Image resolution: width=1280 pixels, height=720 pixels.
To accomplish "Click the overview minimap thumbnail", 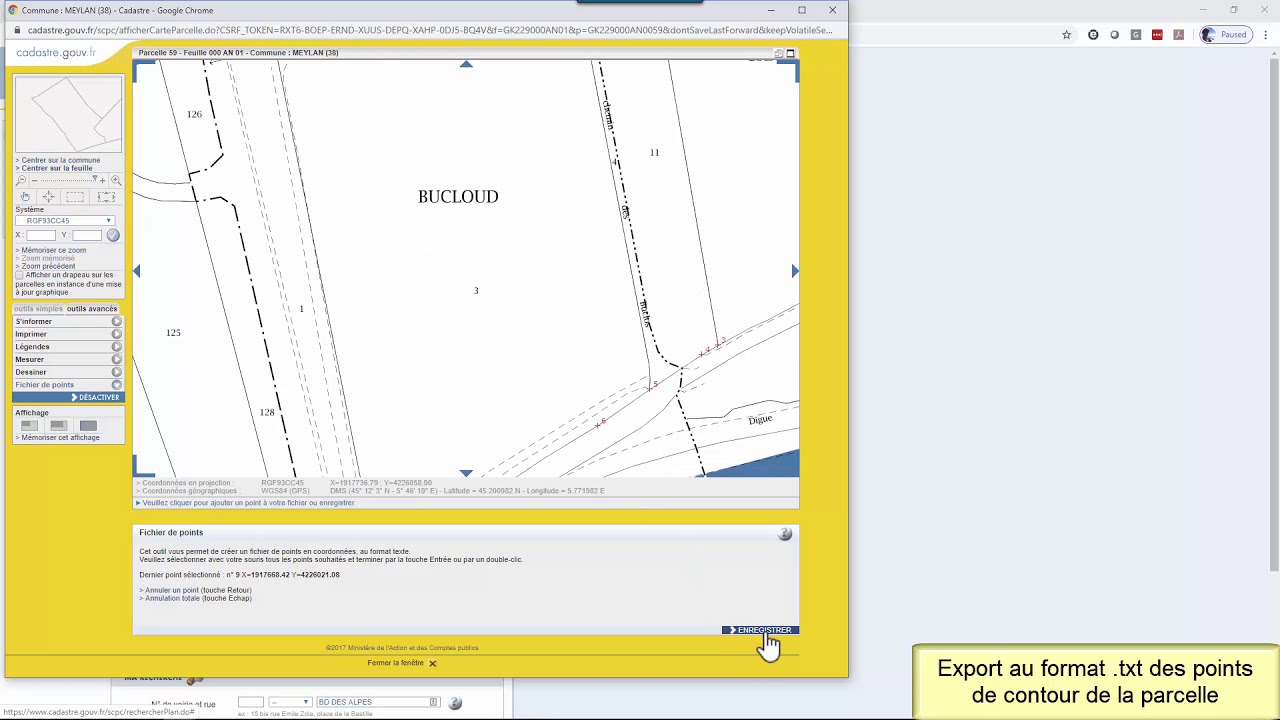I will (68, 113).
